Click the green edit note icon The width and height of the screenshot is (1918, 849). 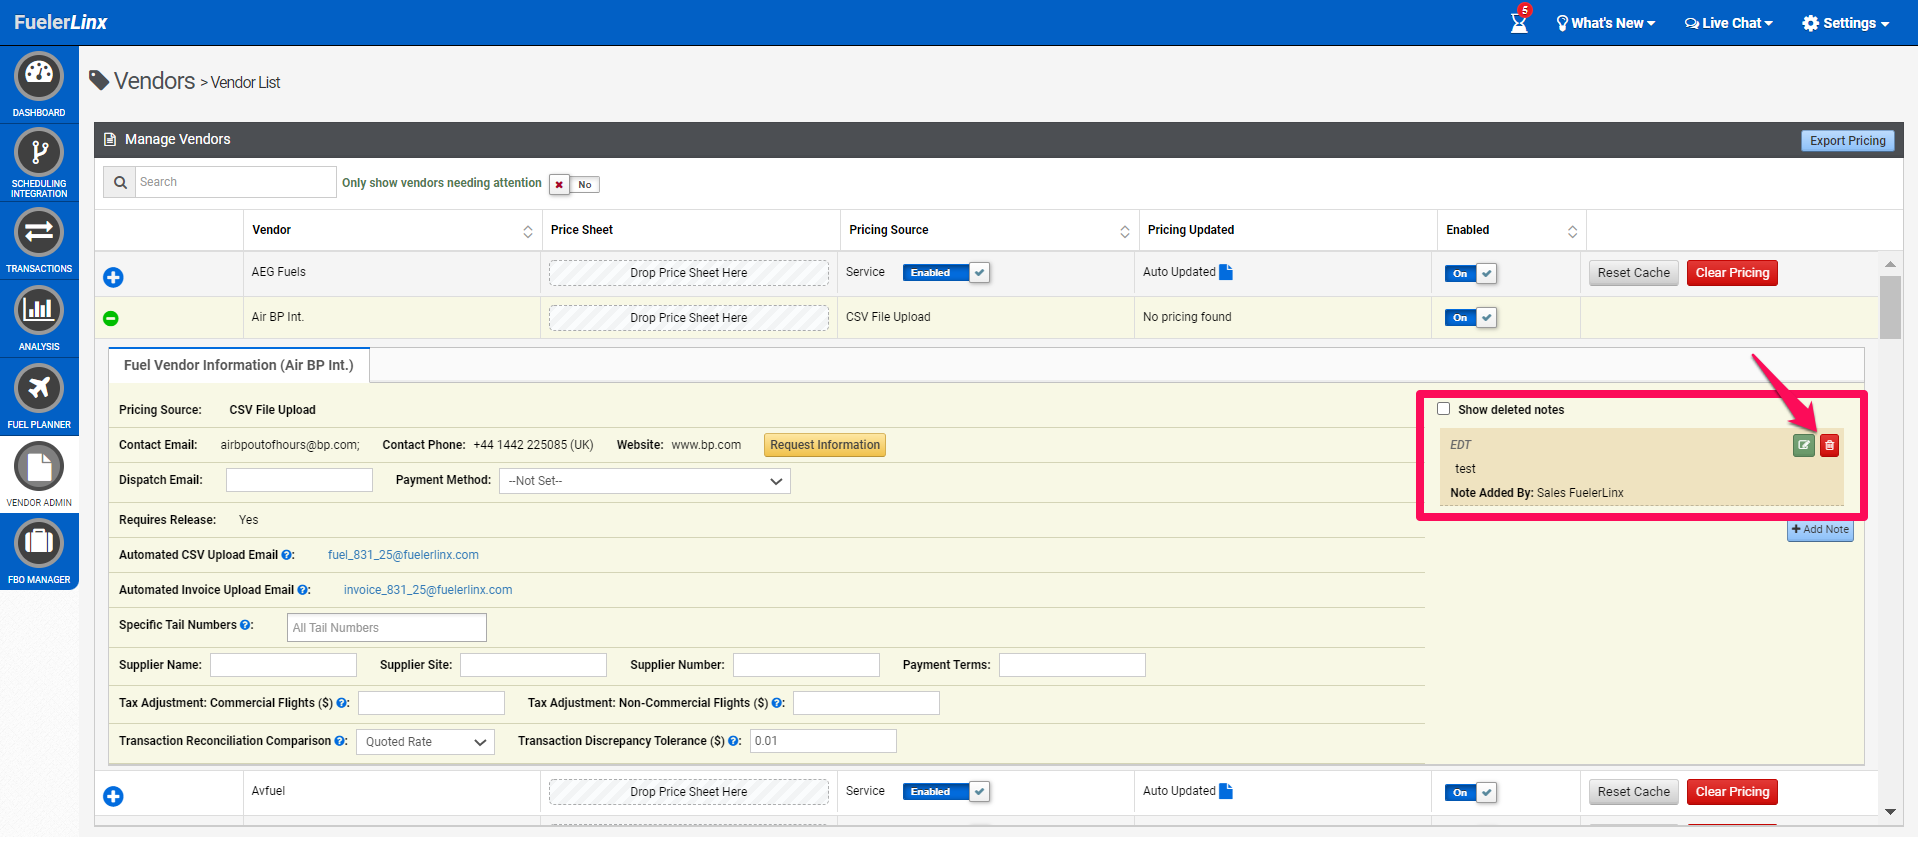coord(1803,445)
